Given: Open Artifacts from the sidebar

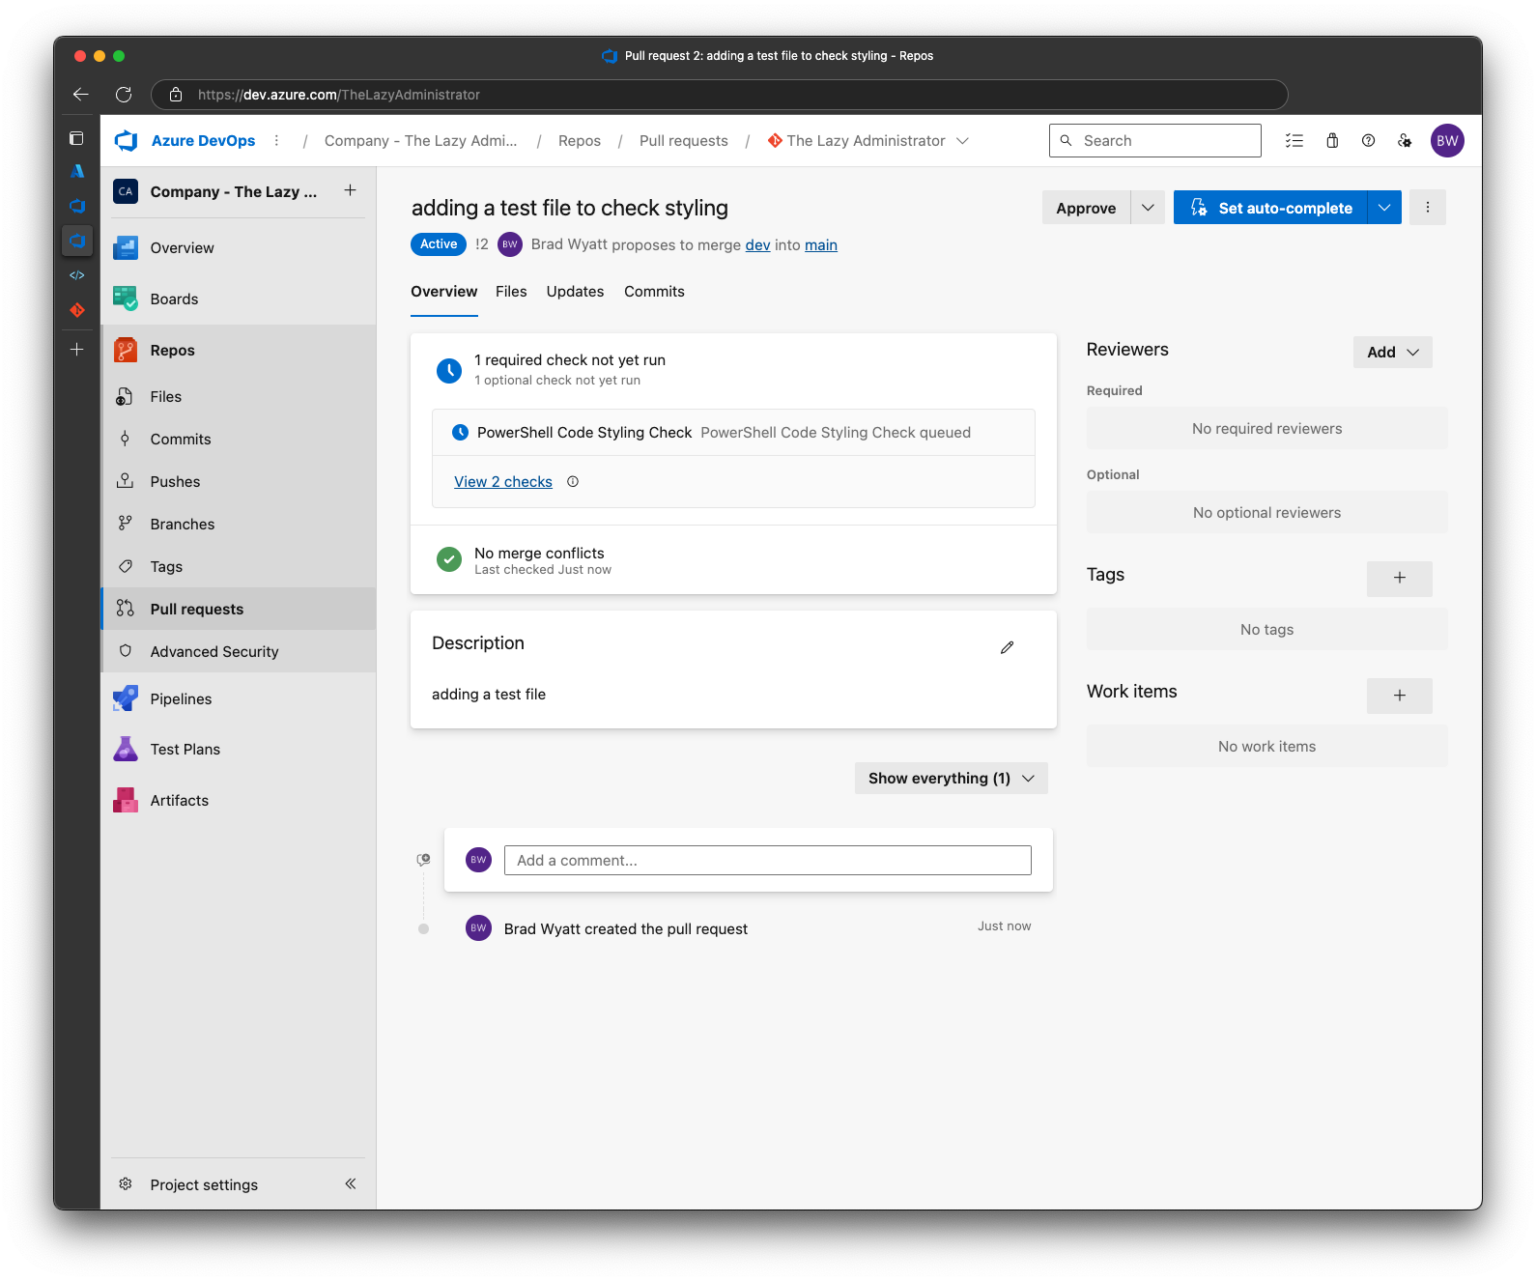Looking at the screenshot, I should [179, 800].
